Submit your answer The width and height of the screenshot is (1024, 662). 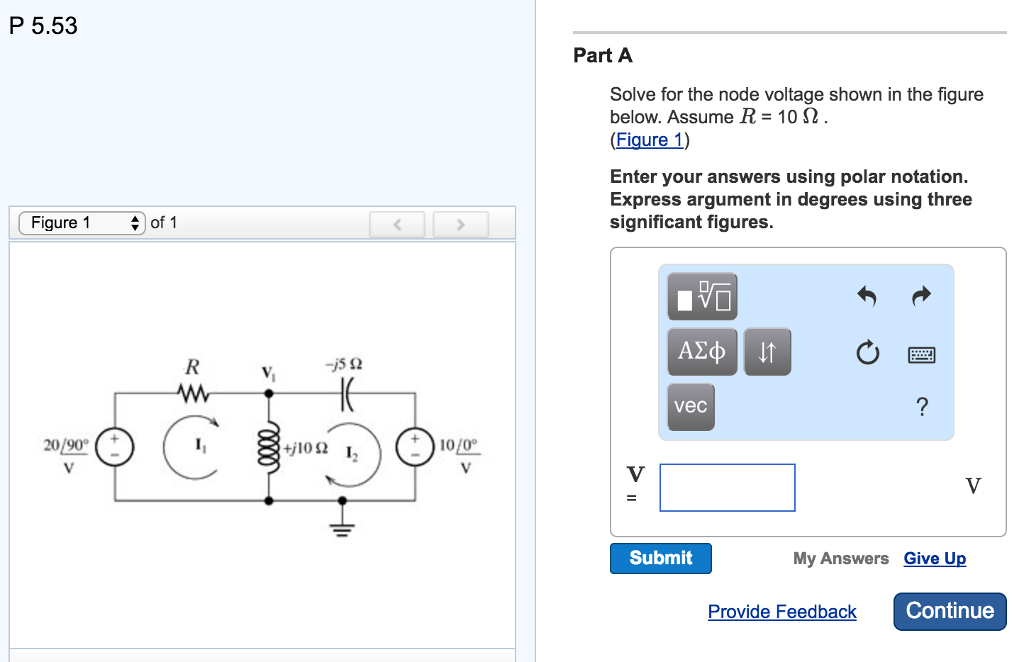point(660,558)
